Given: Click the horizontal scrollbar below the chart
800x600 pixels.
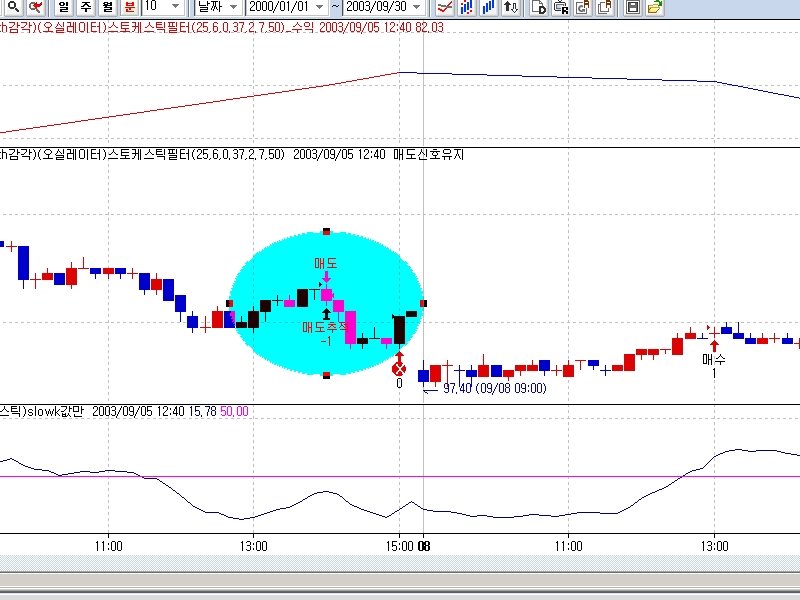Looking at the screenshot, I should click(400, 581).
